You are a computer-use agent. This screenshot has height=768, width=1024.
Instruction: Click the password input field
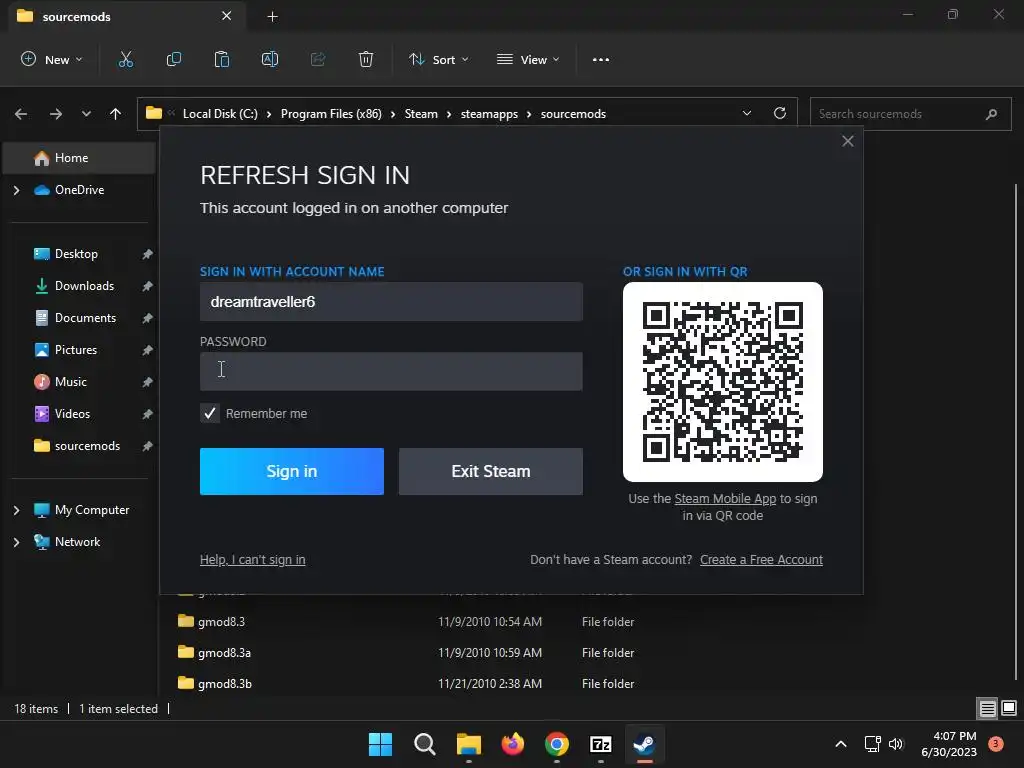point(391,372)
